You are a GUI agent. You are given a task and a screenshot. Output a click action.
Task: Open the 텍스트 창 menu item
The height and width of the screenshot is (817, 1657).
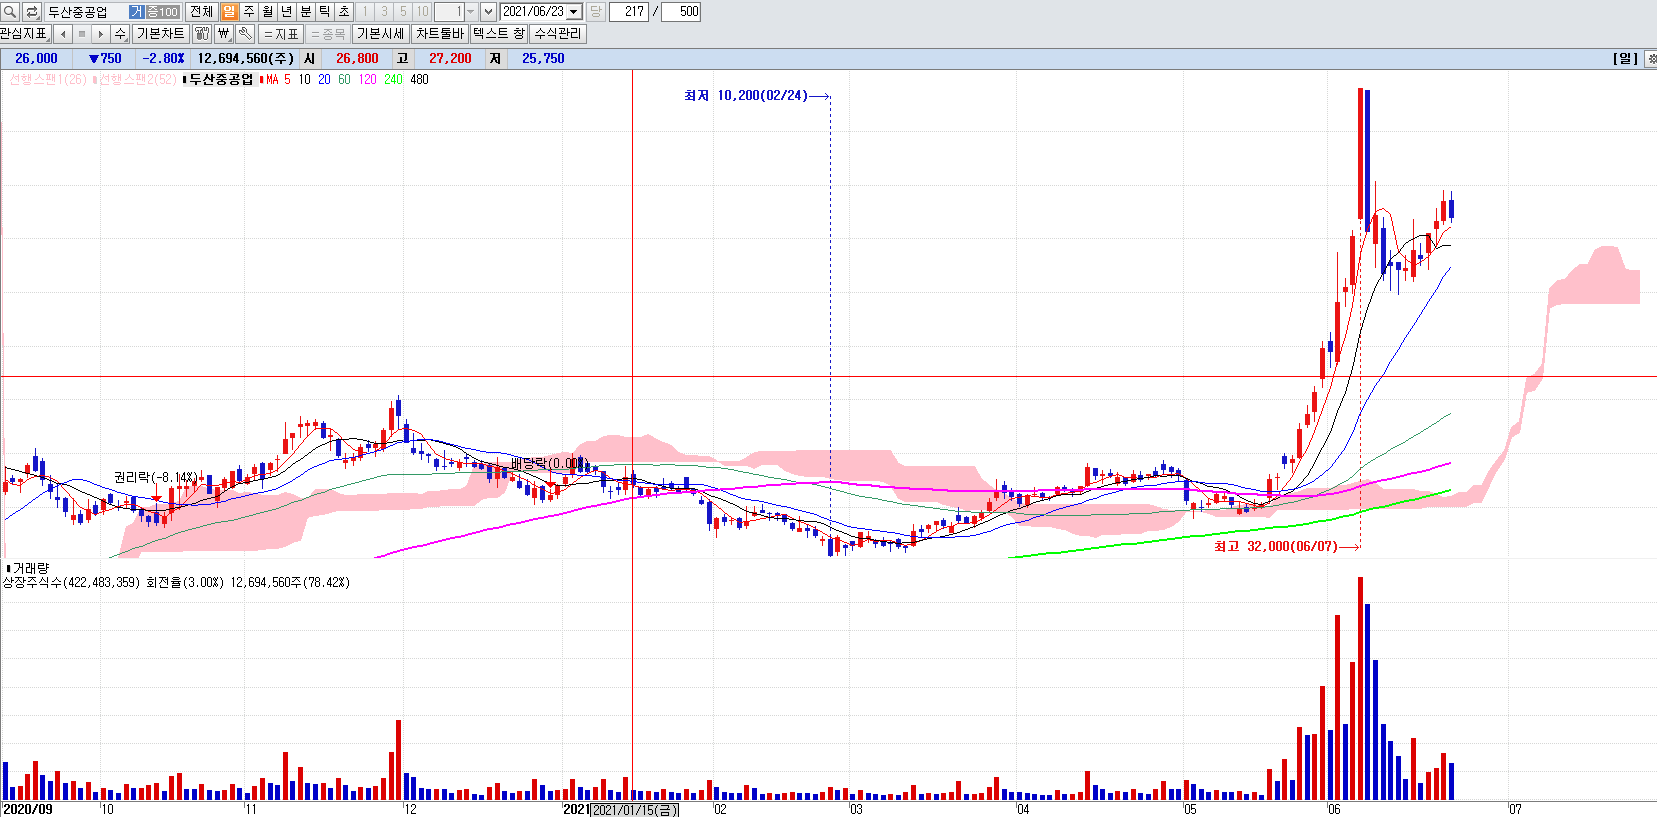coord(499,34)
